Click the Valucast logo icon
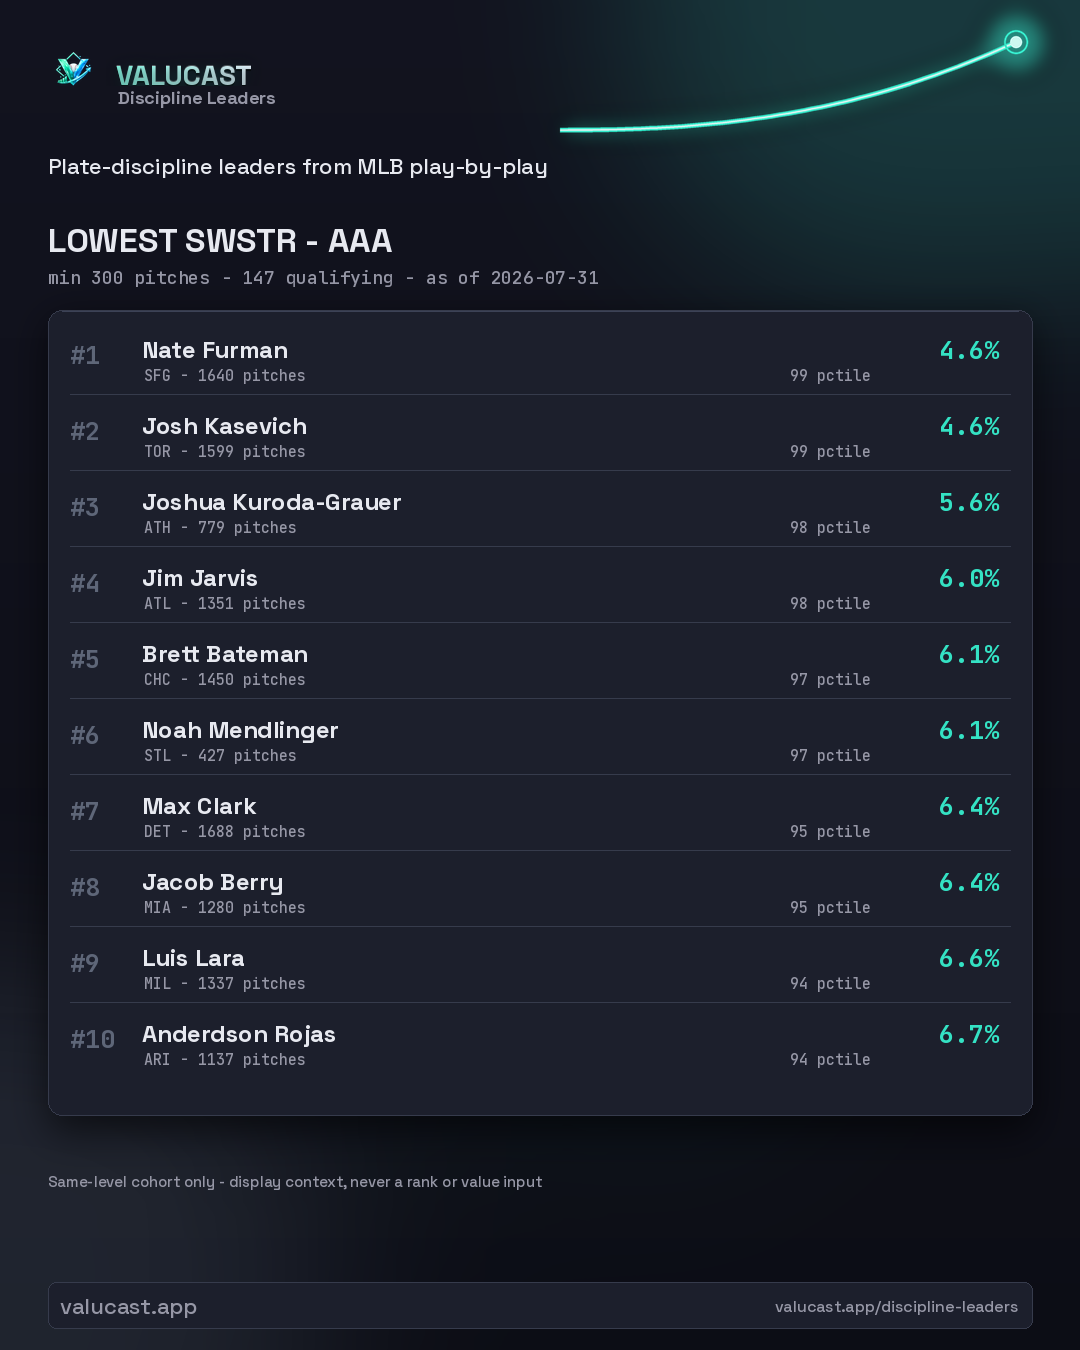 (74, 69)
